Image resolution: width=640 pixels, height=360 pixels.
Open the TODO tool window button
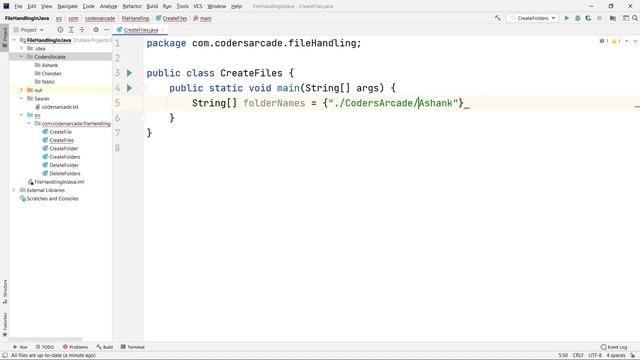pos(45,347)
